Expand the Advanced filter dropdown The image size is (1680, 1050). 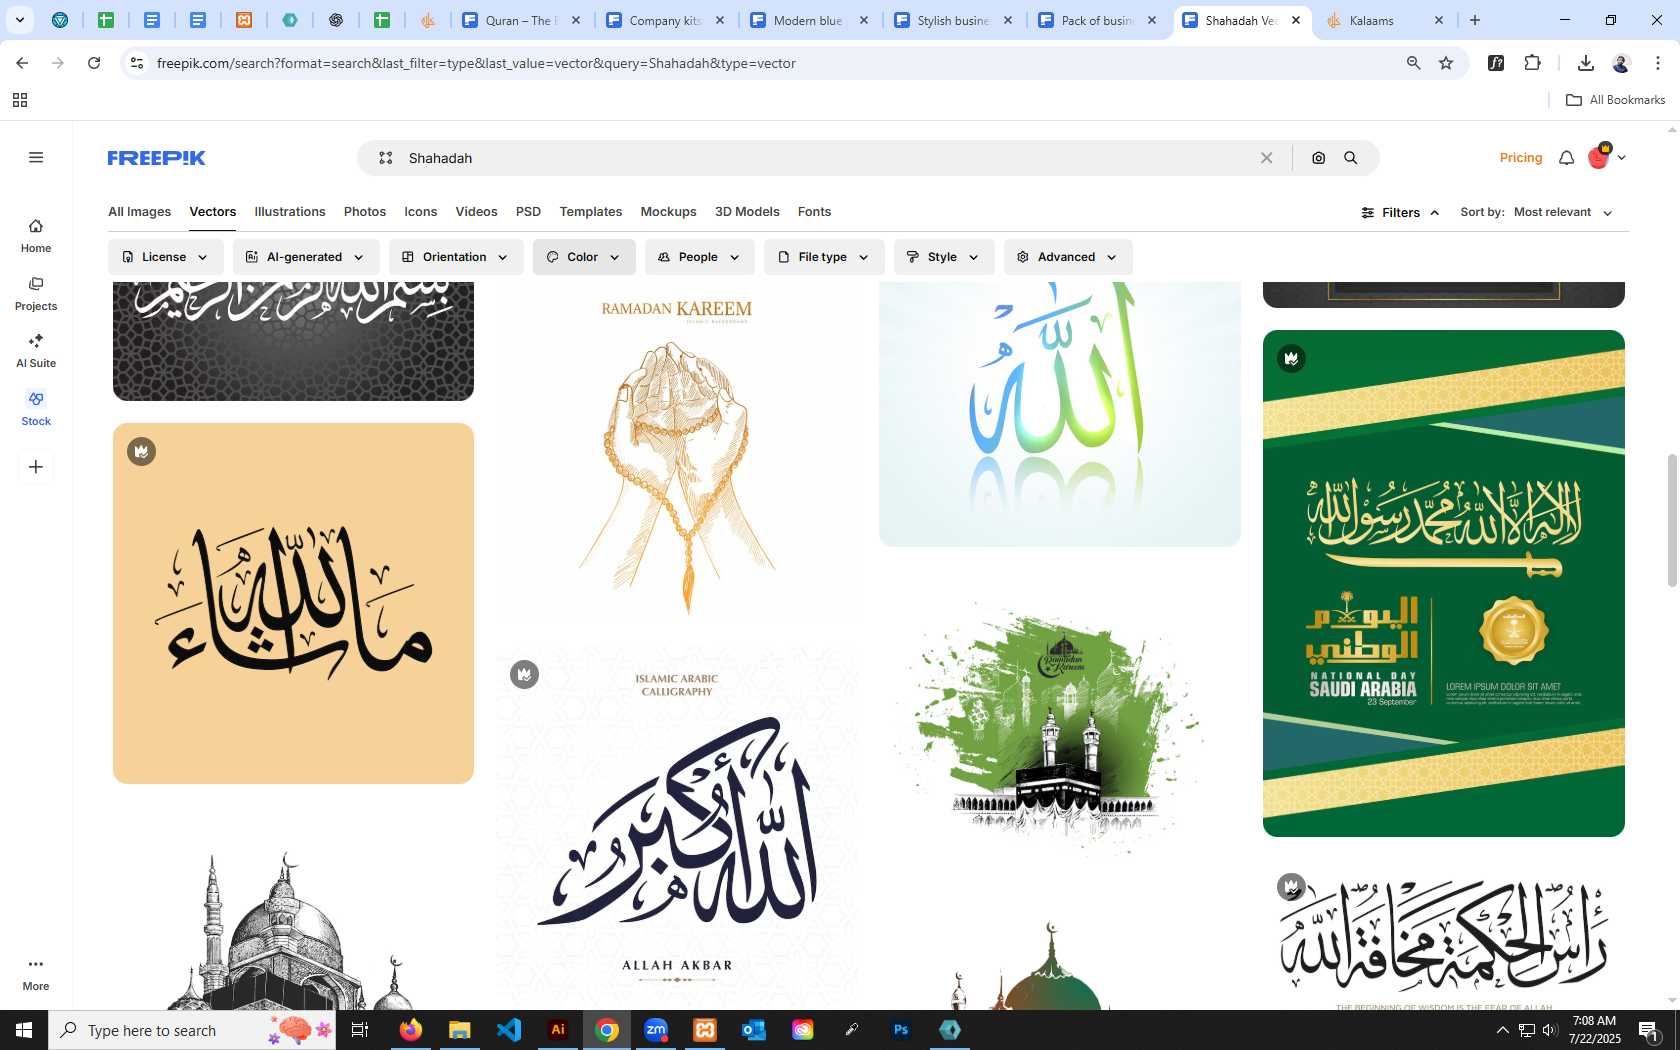[x=1067, y=257]
